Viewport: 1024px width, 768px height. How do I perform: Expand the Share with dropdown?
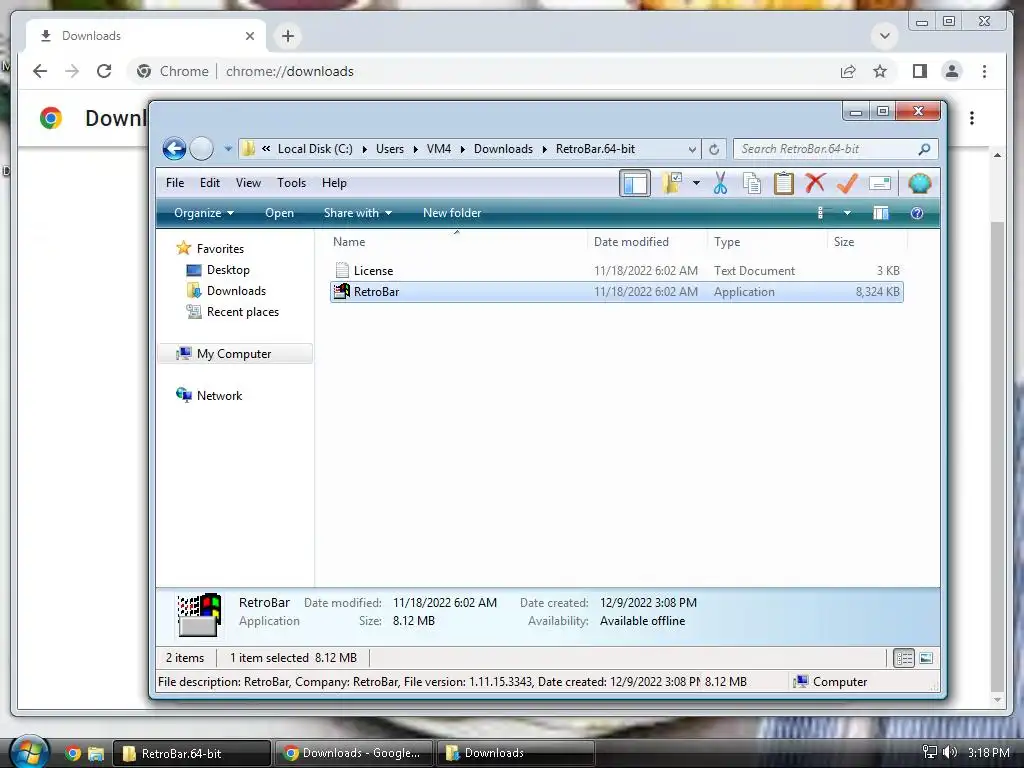(x=358, y=213)
